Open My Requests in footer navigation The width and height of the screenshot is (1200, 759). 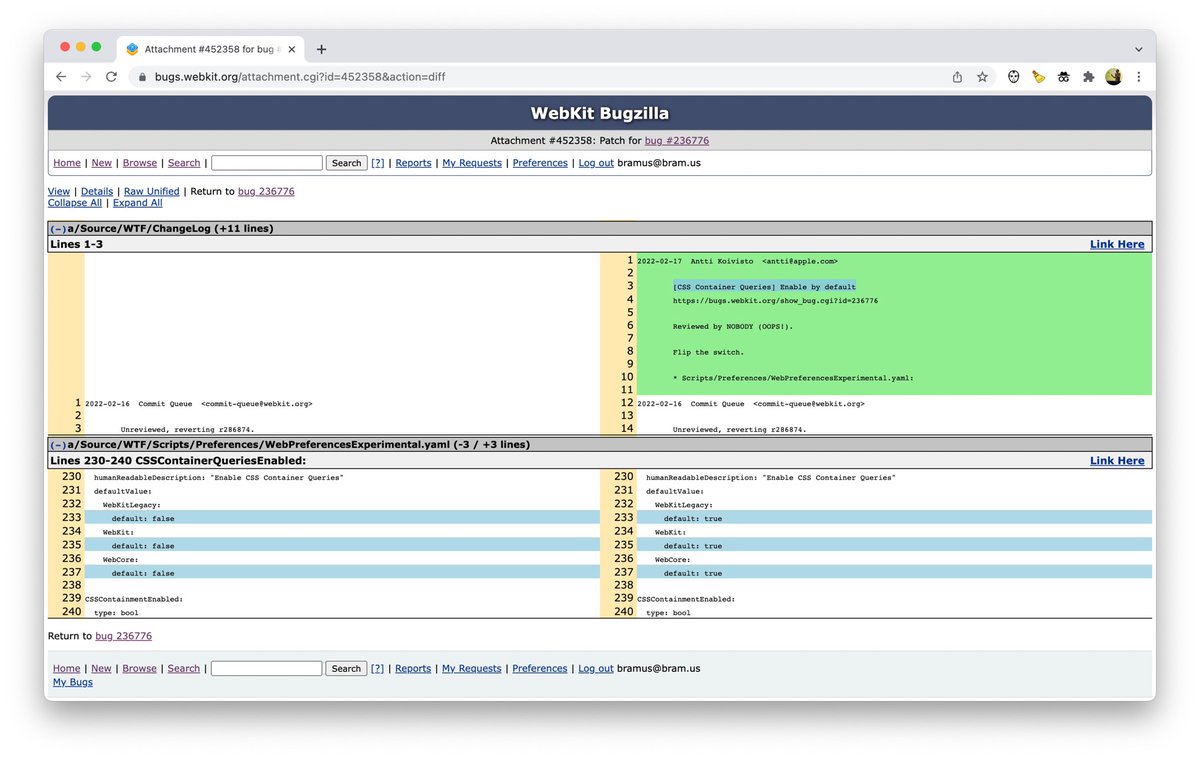tap(472, 669)
